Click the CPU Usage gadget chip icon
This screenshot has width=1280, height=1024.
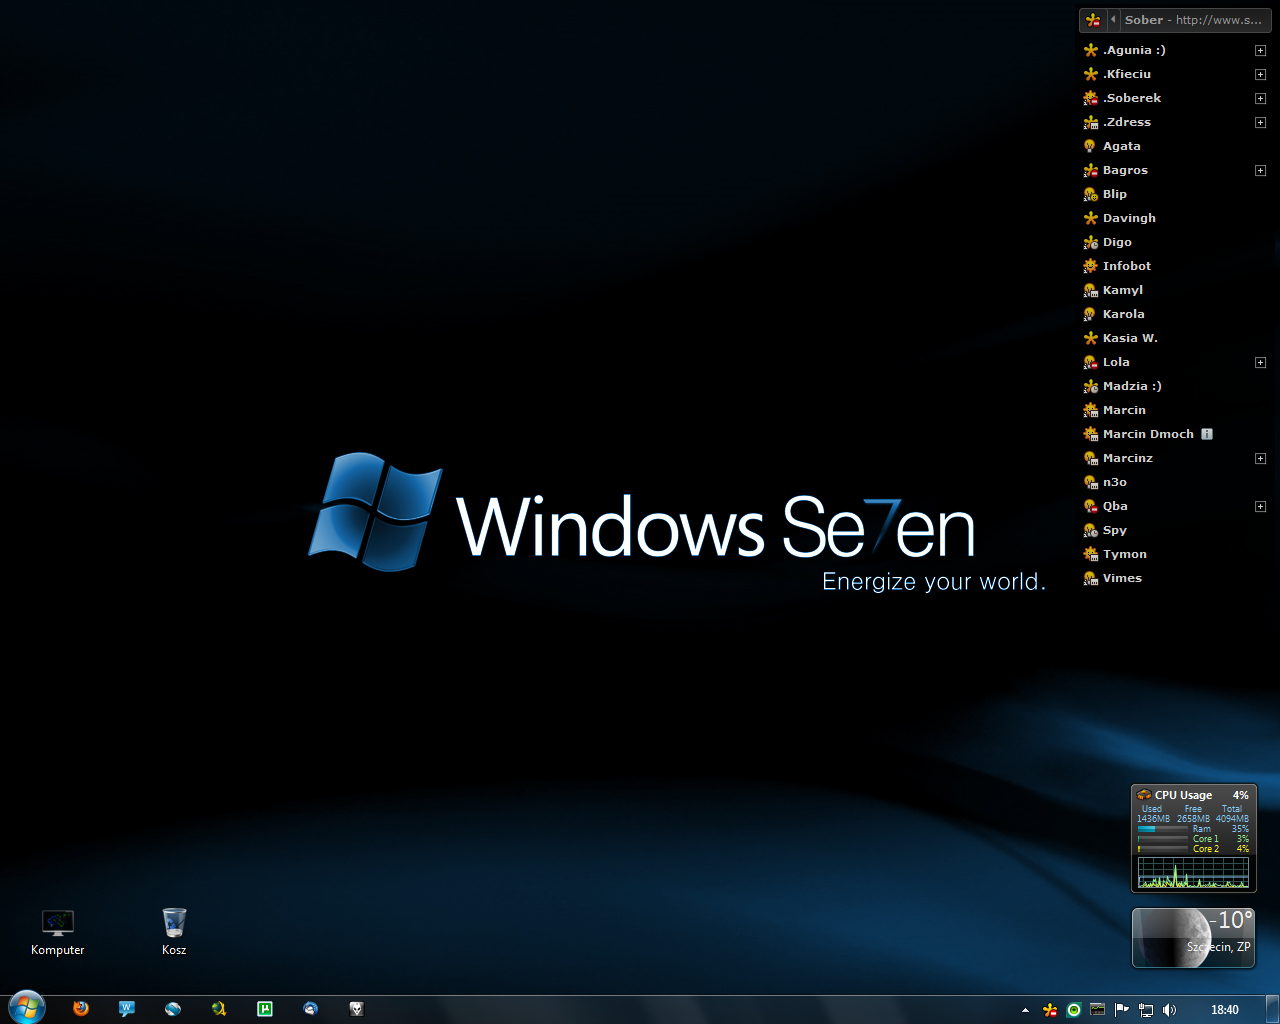point(1144,795)
